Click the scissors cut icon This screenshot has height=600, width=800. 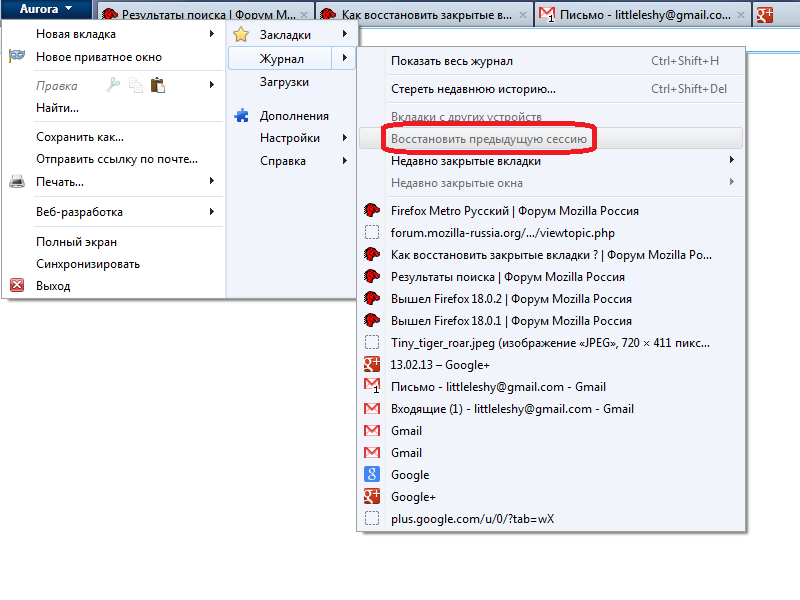pos(113,85)
